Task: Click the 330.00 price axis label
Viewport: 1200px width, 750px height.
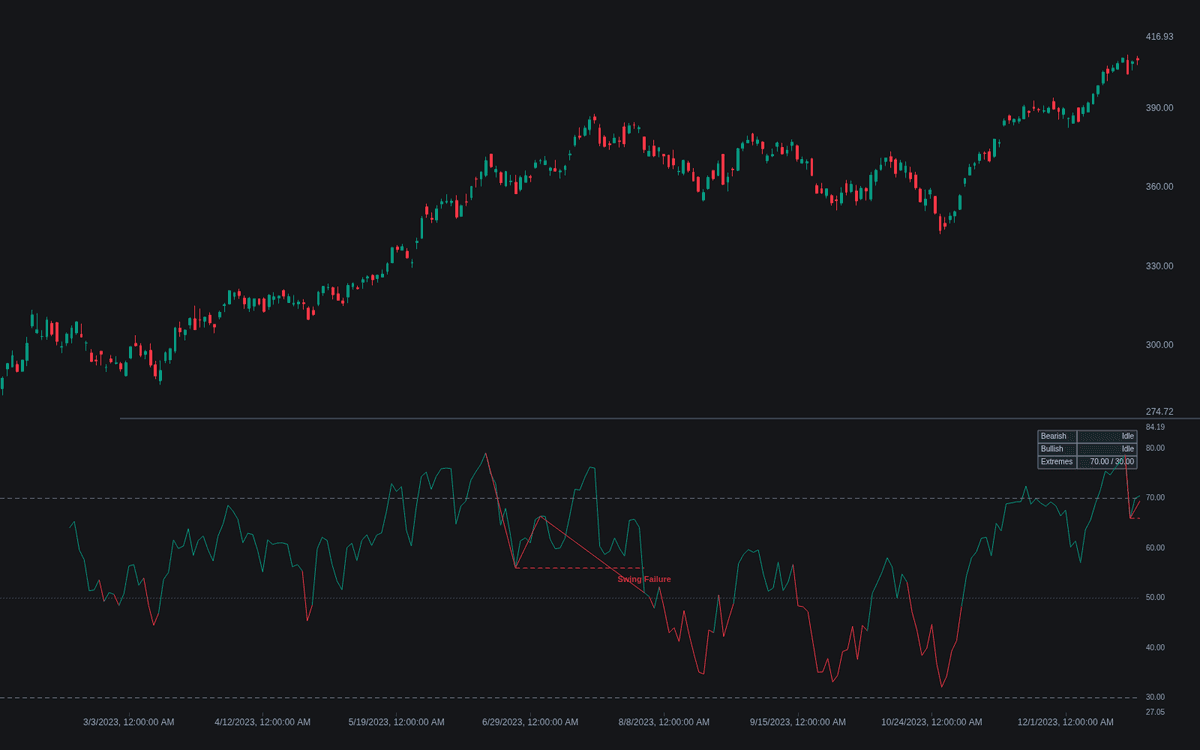Action: (x=1160, y=266)
